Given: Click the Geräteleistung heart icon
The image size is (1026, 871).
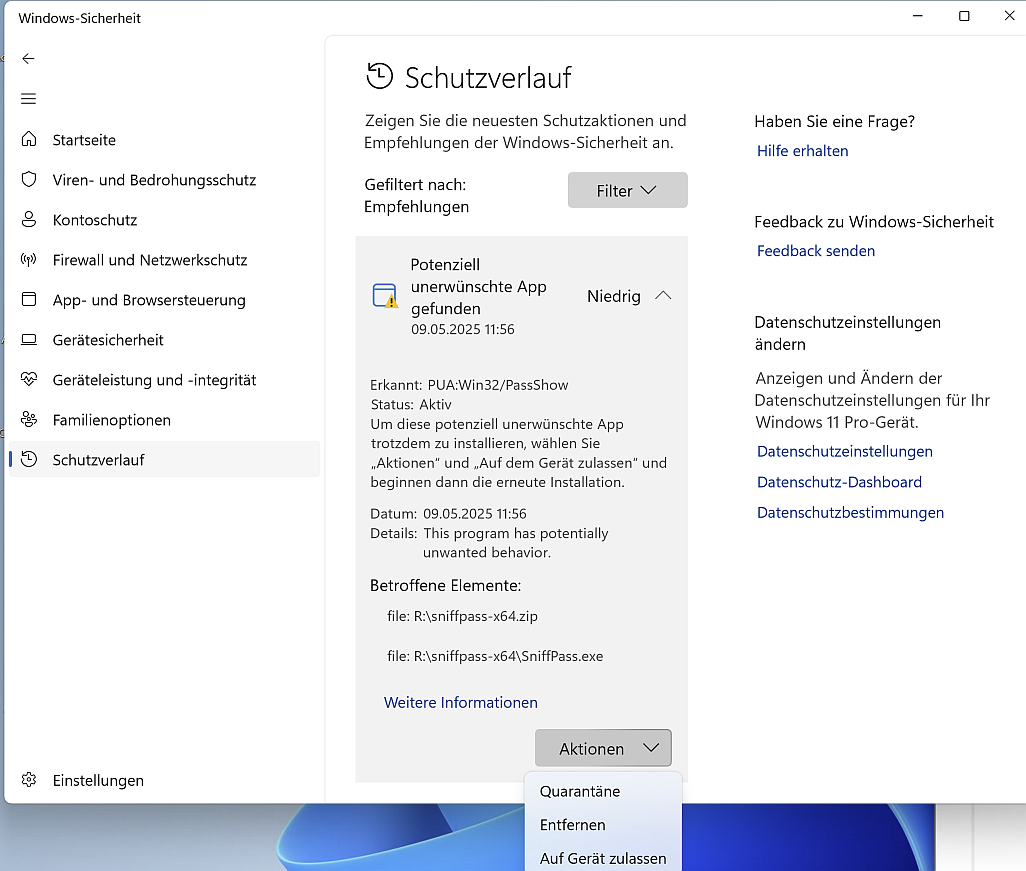Looking at the screenshot, I should click(x=29, y=379).
